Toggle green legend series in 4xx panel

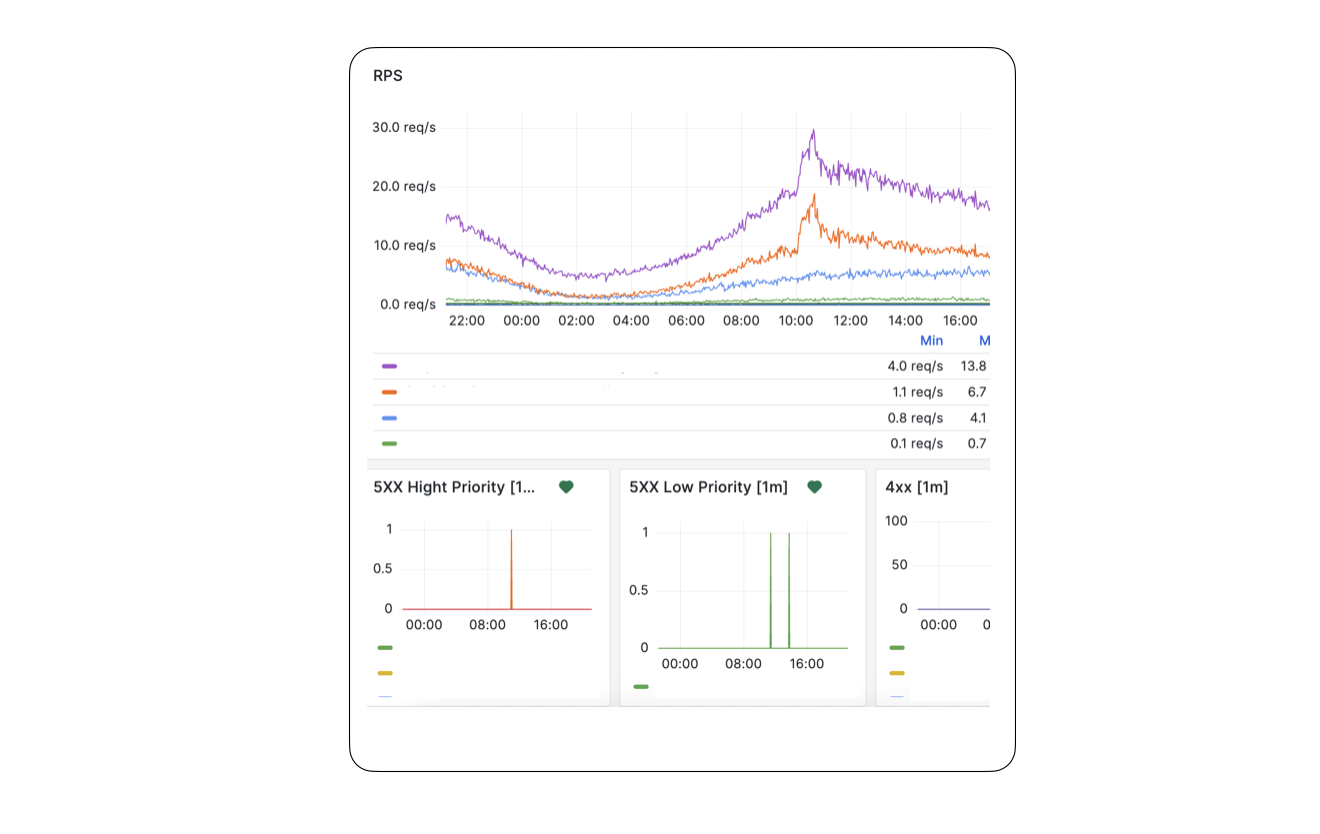click(897, 648)
